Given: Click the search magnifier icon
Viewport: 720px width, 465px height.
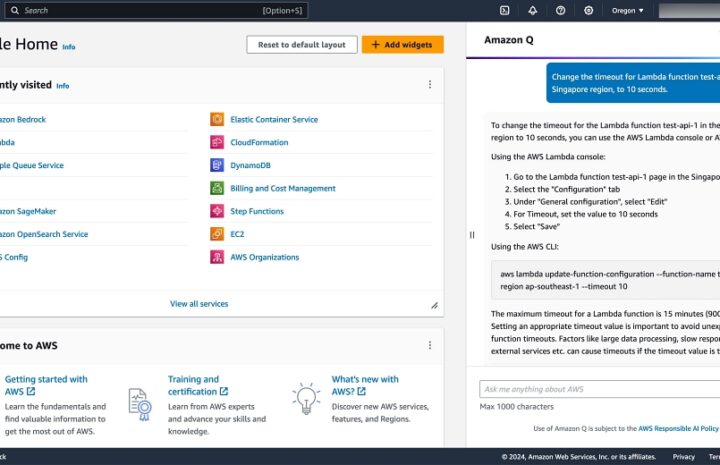Looking at the screenshot, I should pyautogui.click(x=15, y=11).
